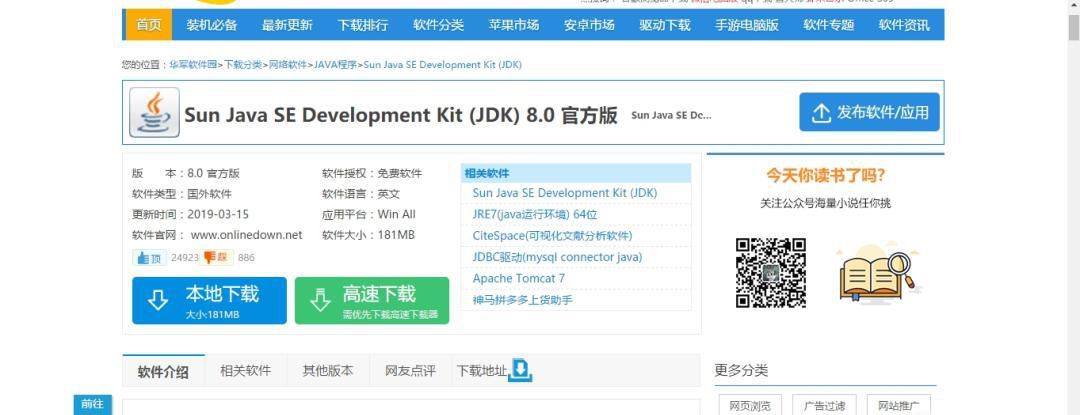This screenshot has width=1080, height=415.
Task: Switch to the 其他版本 tab
Action: [x=328, y=370]
